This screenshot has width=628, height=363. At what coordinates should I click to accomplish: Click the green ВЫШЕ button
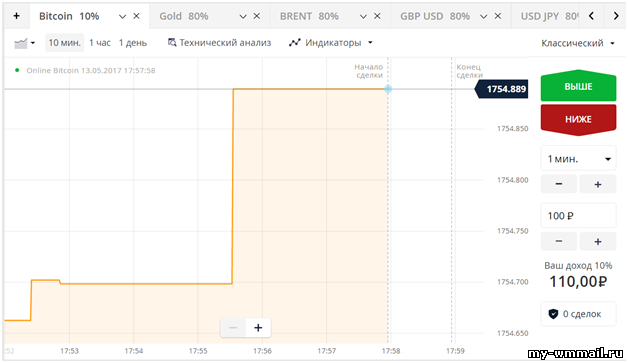(578, 86)
